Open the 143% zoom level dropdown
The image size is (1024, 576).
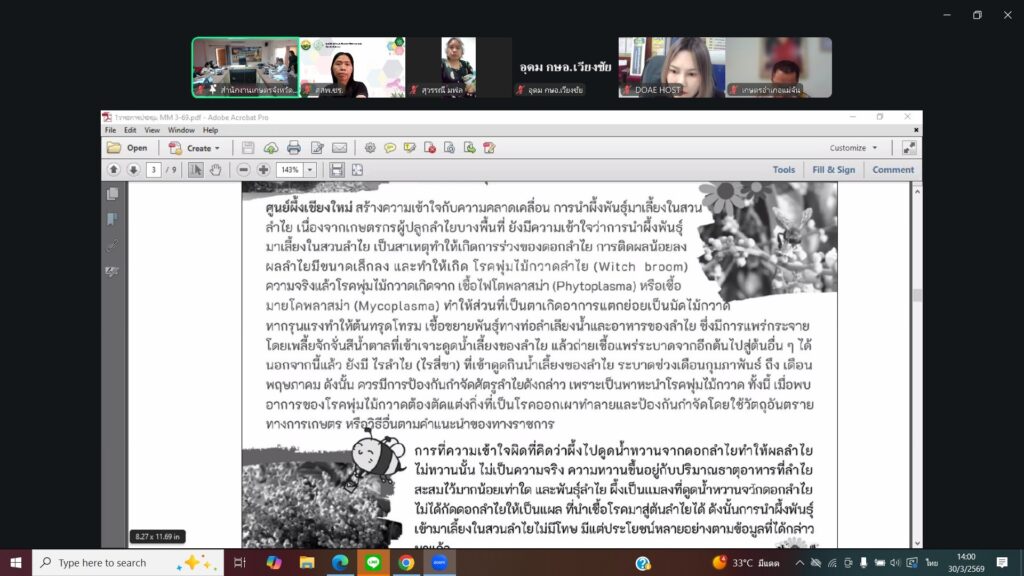310,170
